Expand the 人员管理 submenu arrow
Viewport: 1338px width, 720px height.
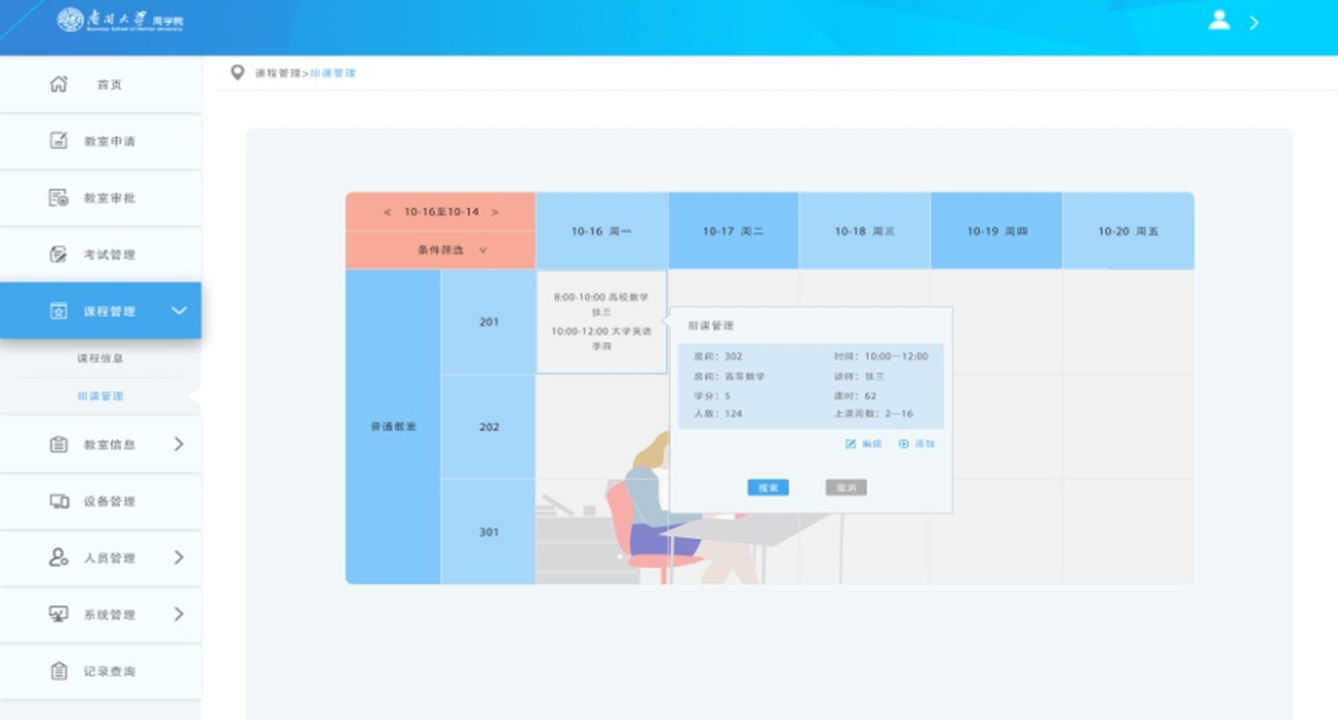click(179, 557)
